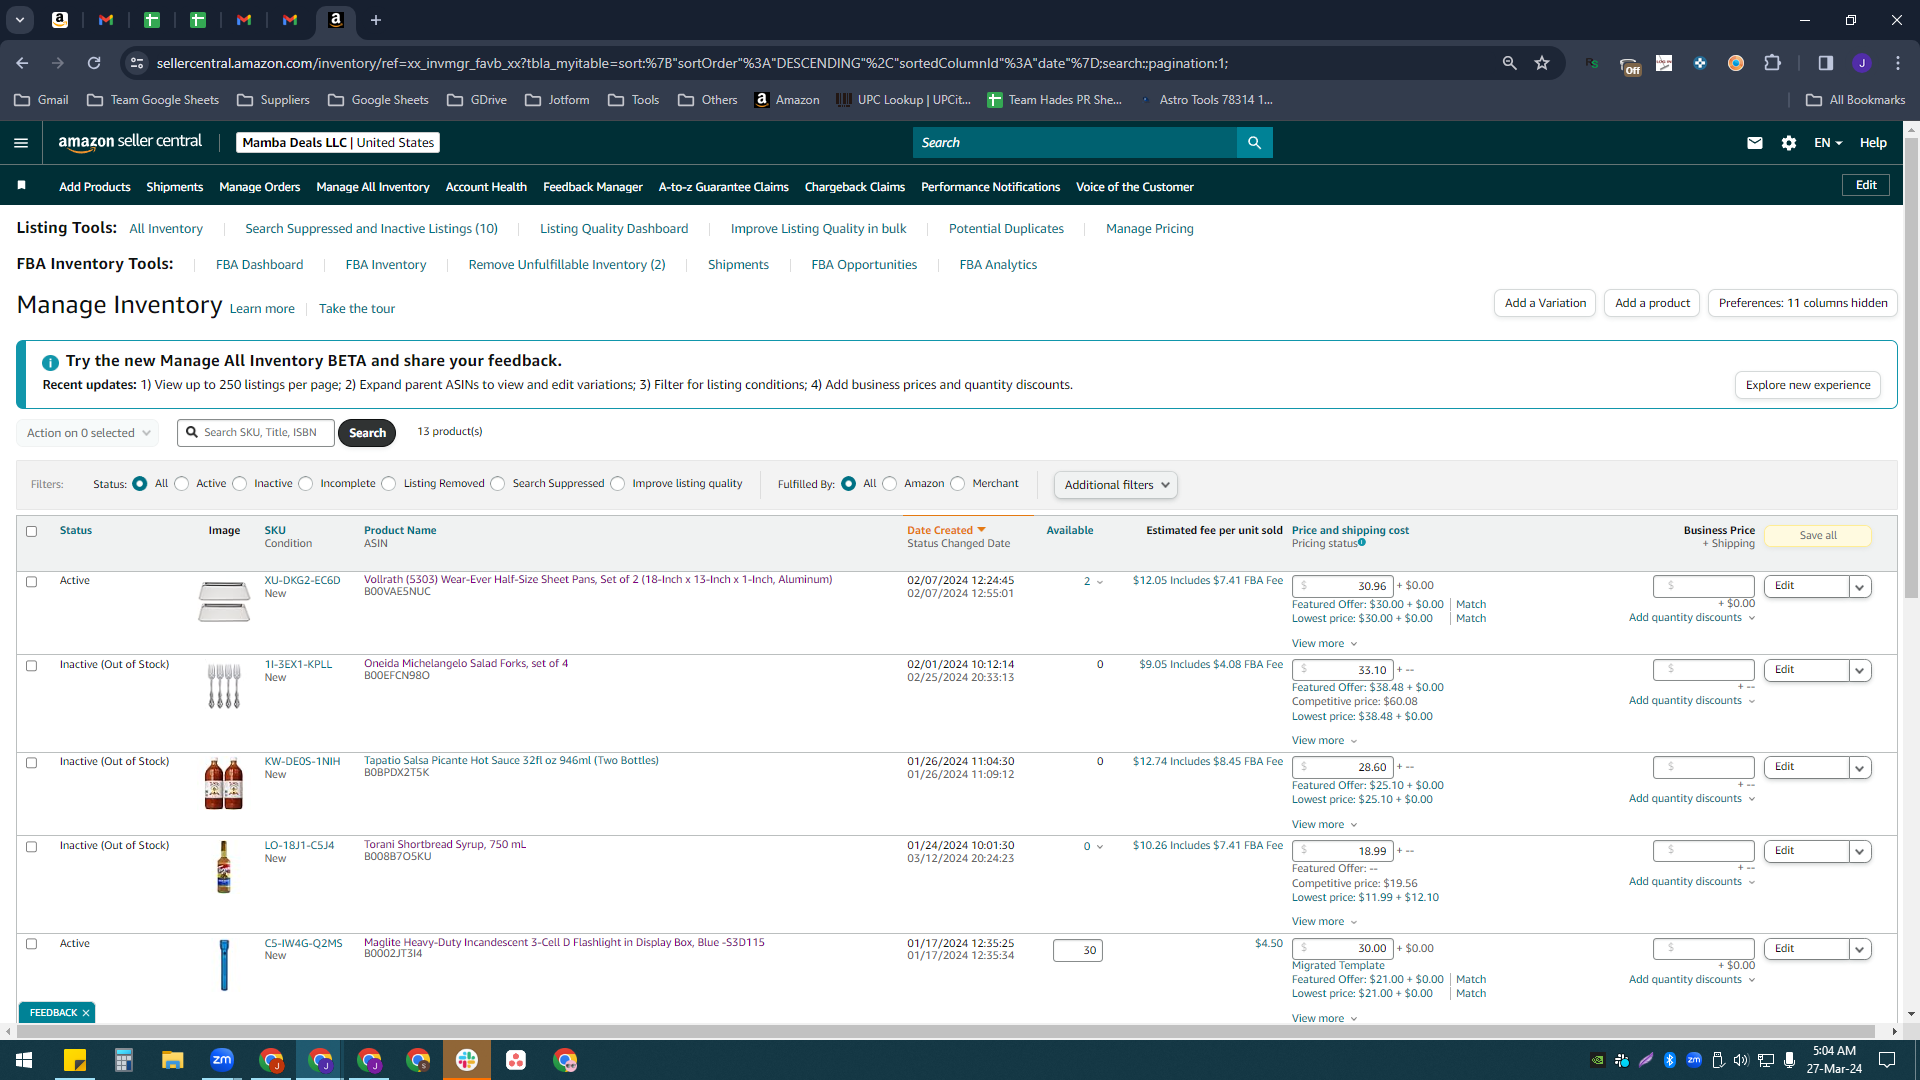Open the Add Products menu item
Image resolution: width=1920 pixels, height=1080 pixels.
(x=95, y=187)
